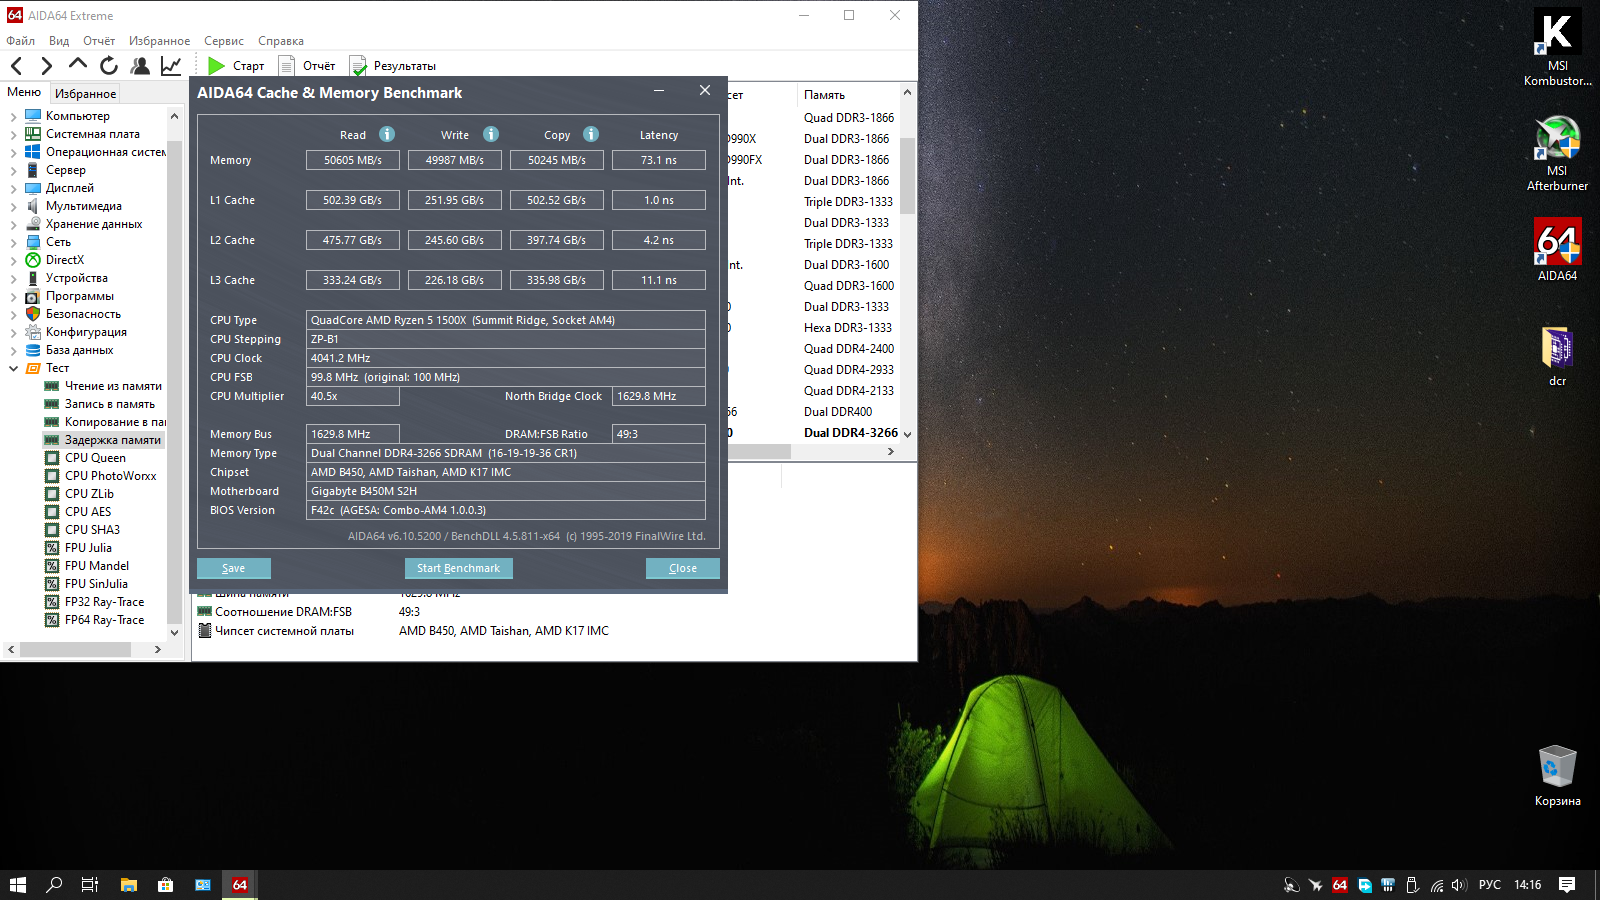Open Task View on the taskbar
The image size is (1600, 900).
(90, 885)
